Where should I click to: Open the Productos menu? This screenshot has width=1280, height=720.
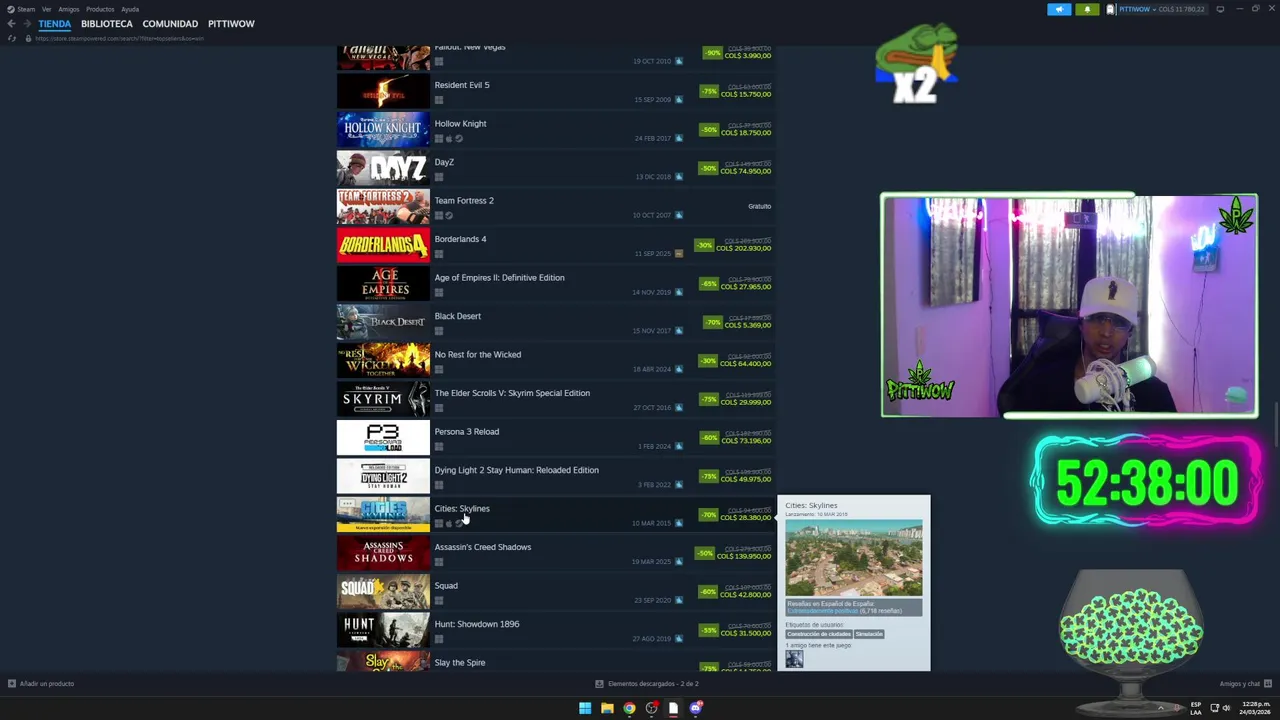tap(100, 9)
